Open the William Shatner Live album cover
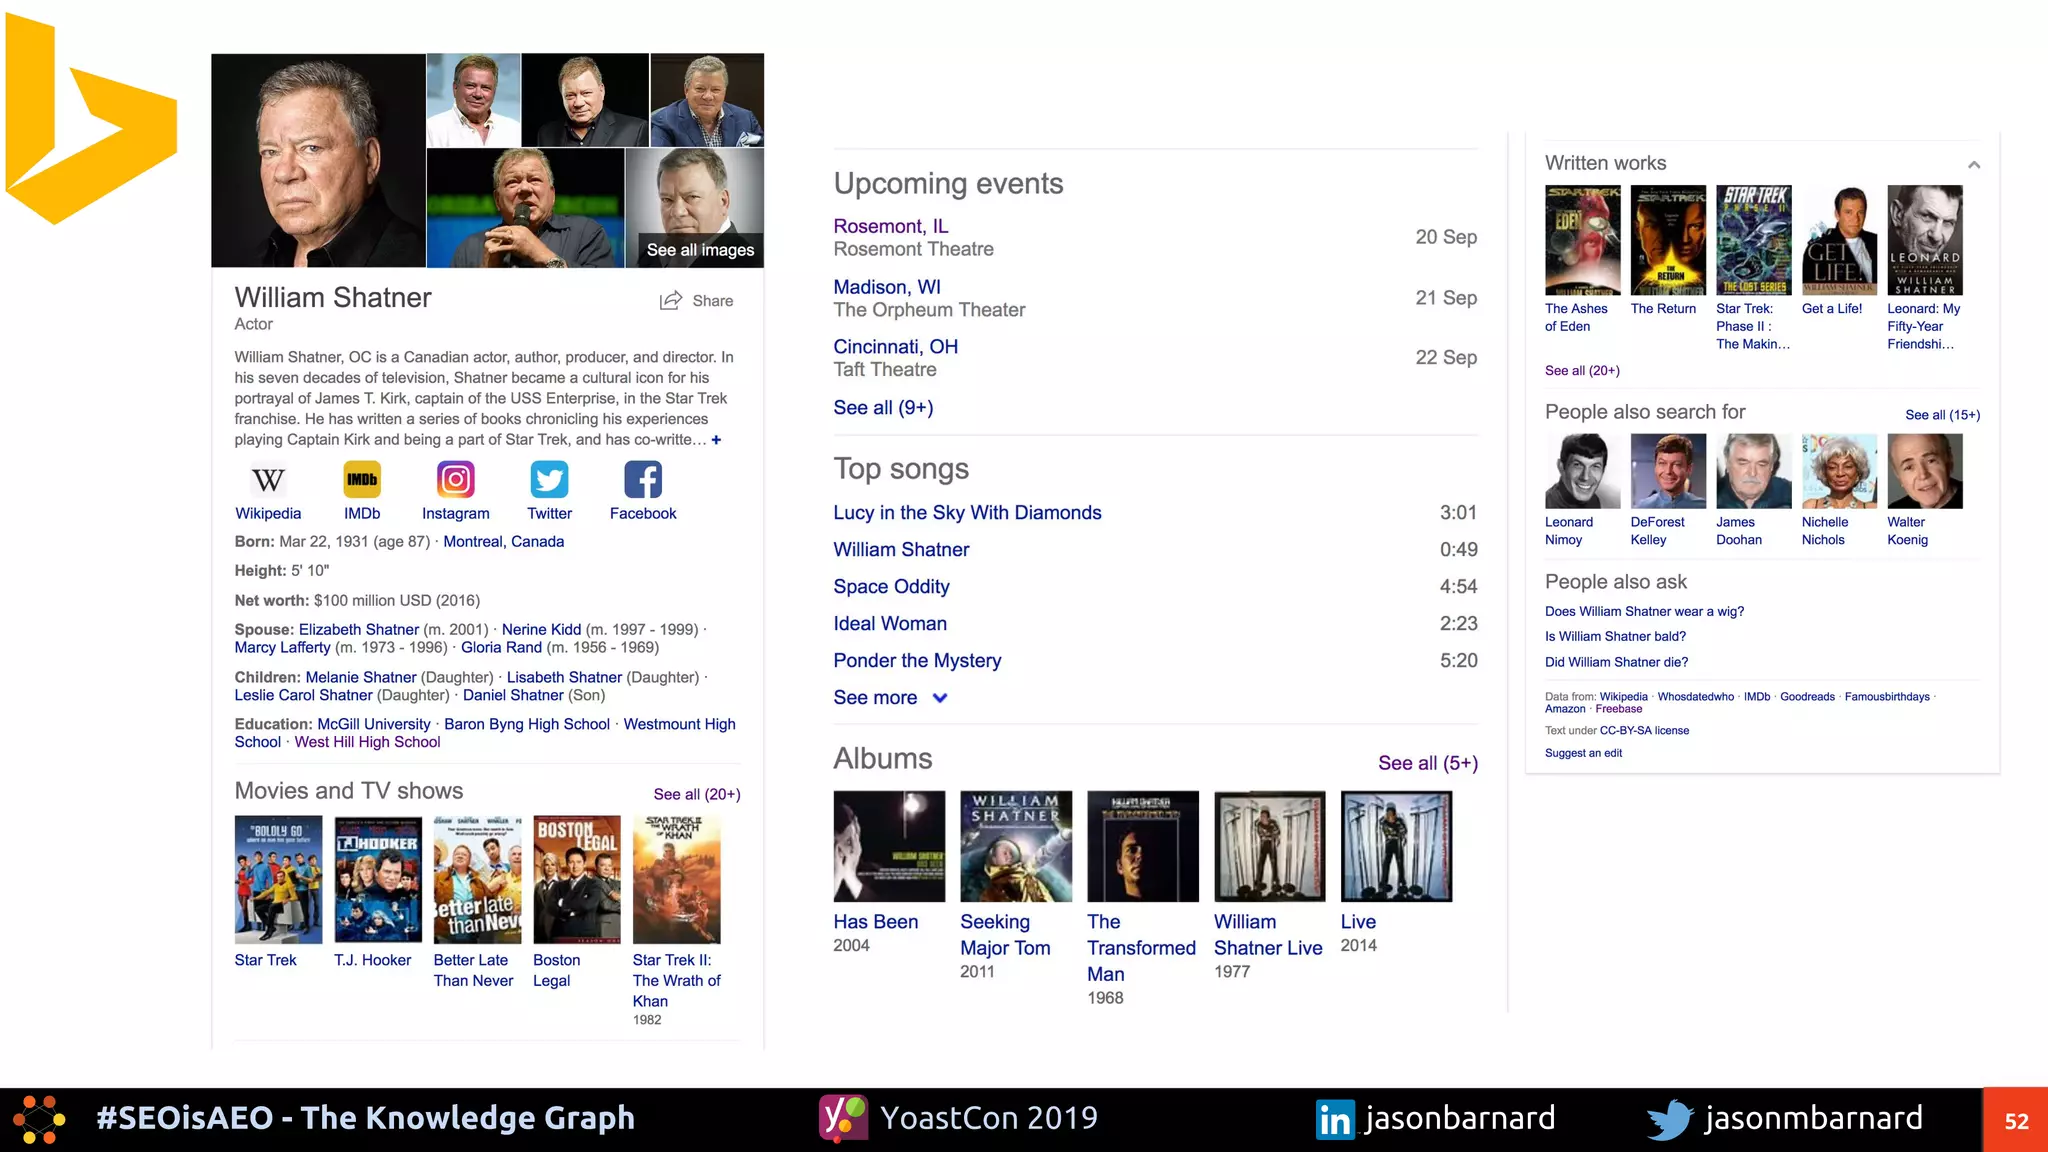2048x1152 pixels. [1270, 846]
